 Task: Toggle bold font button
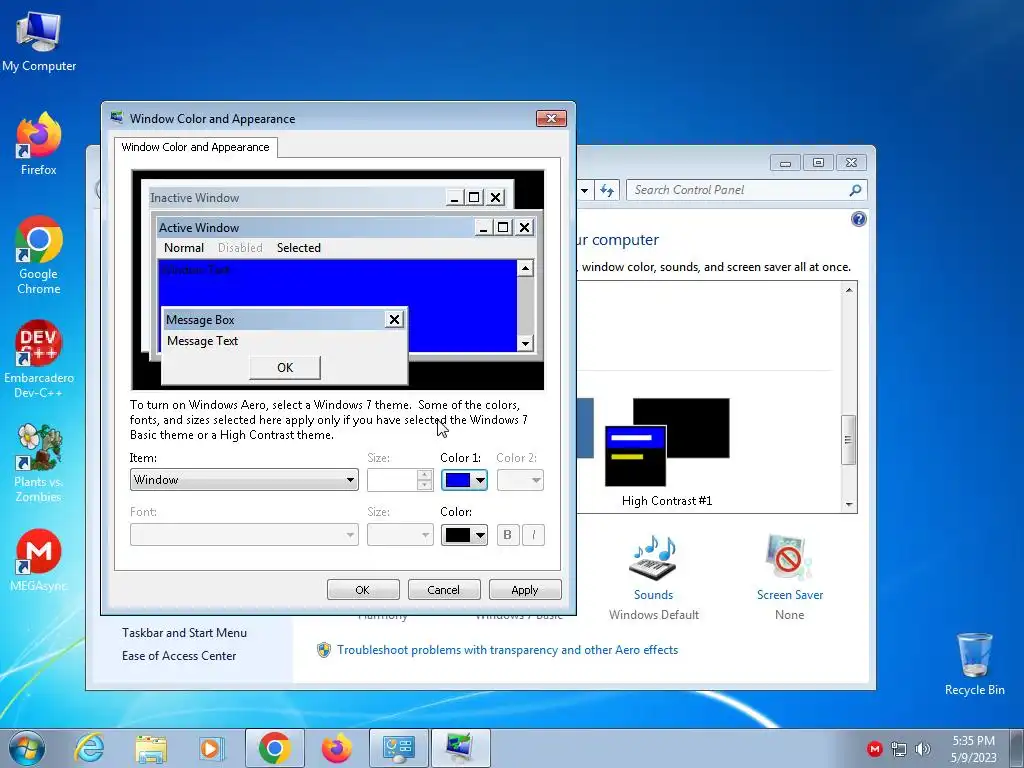pyautogui.click(x=507, y=536)
